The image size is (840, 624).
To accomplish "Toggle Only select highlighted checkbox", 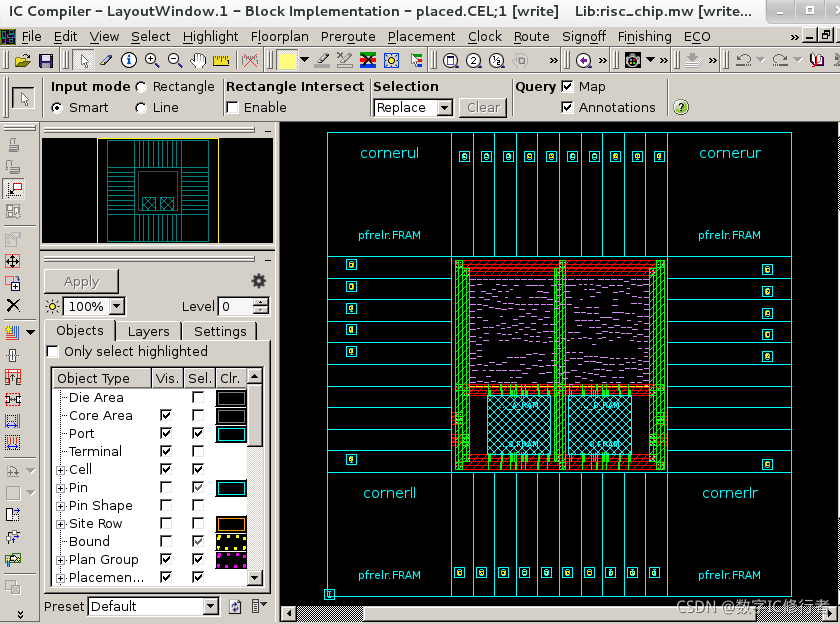I will coord(52,351).
